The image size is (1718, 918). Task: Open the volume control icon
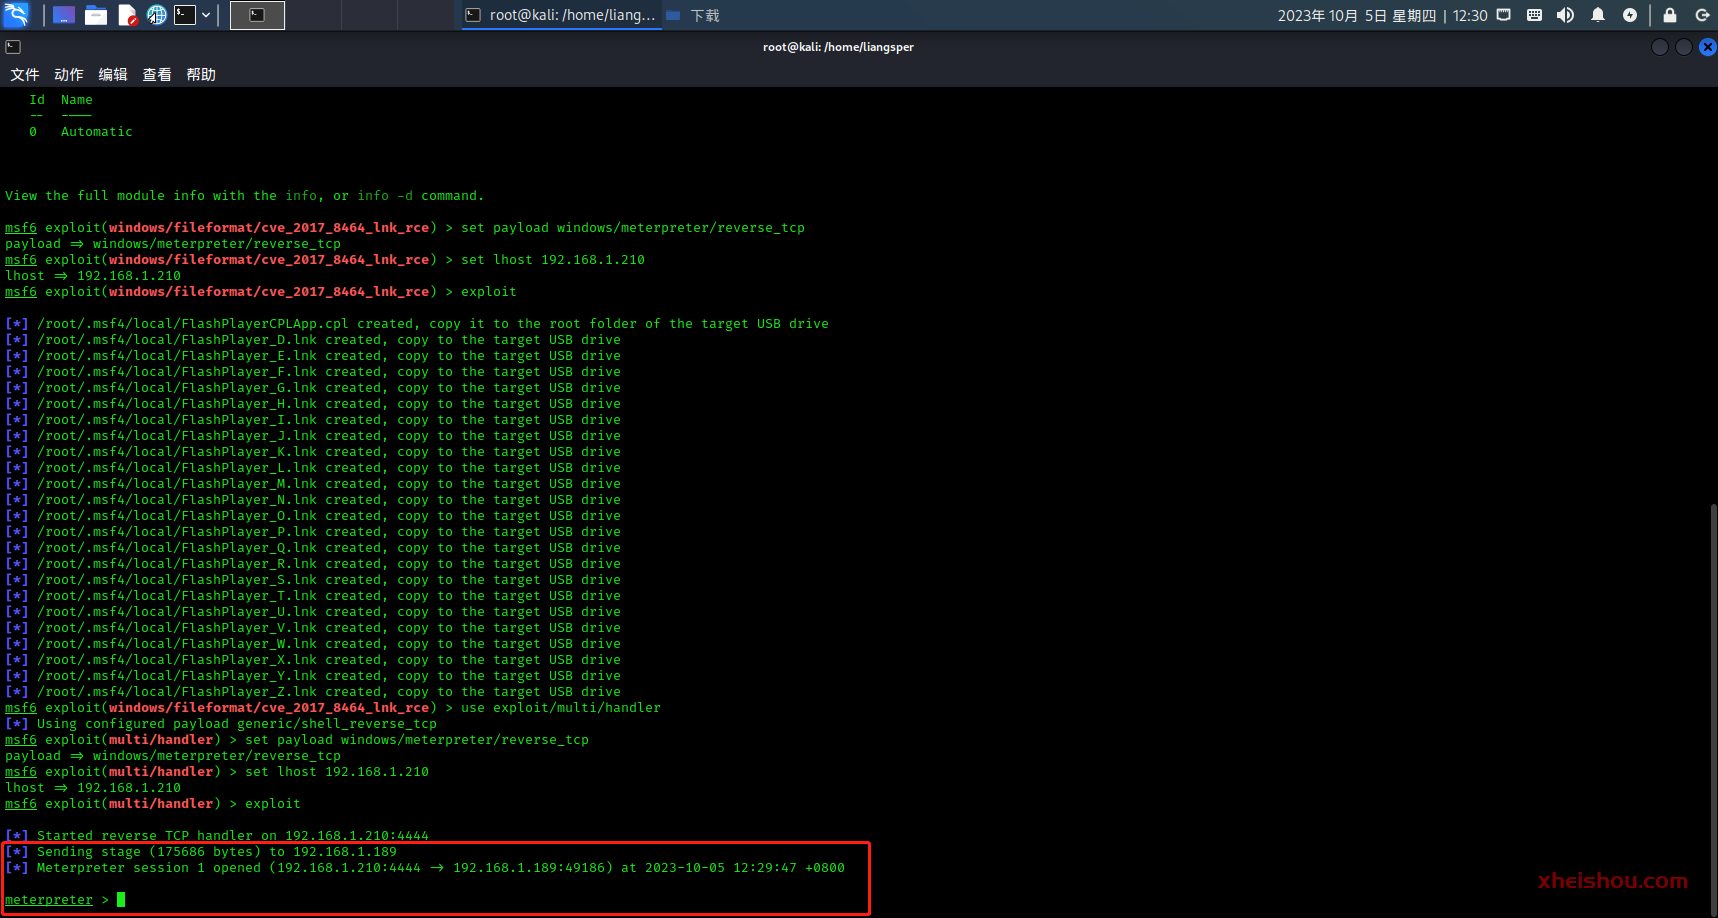pos(1565,15)
